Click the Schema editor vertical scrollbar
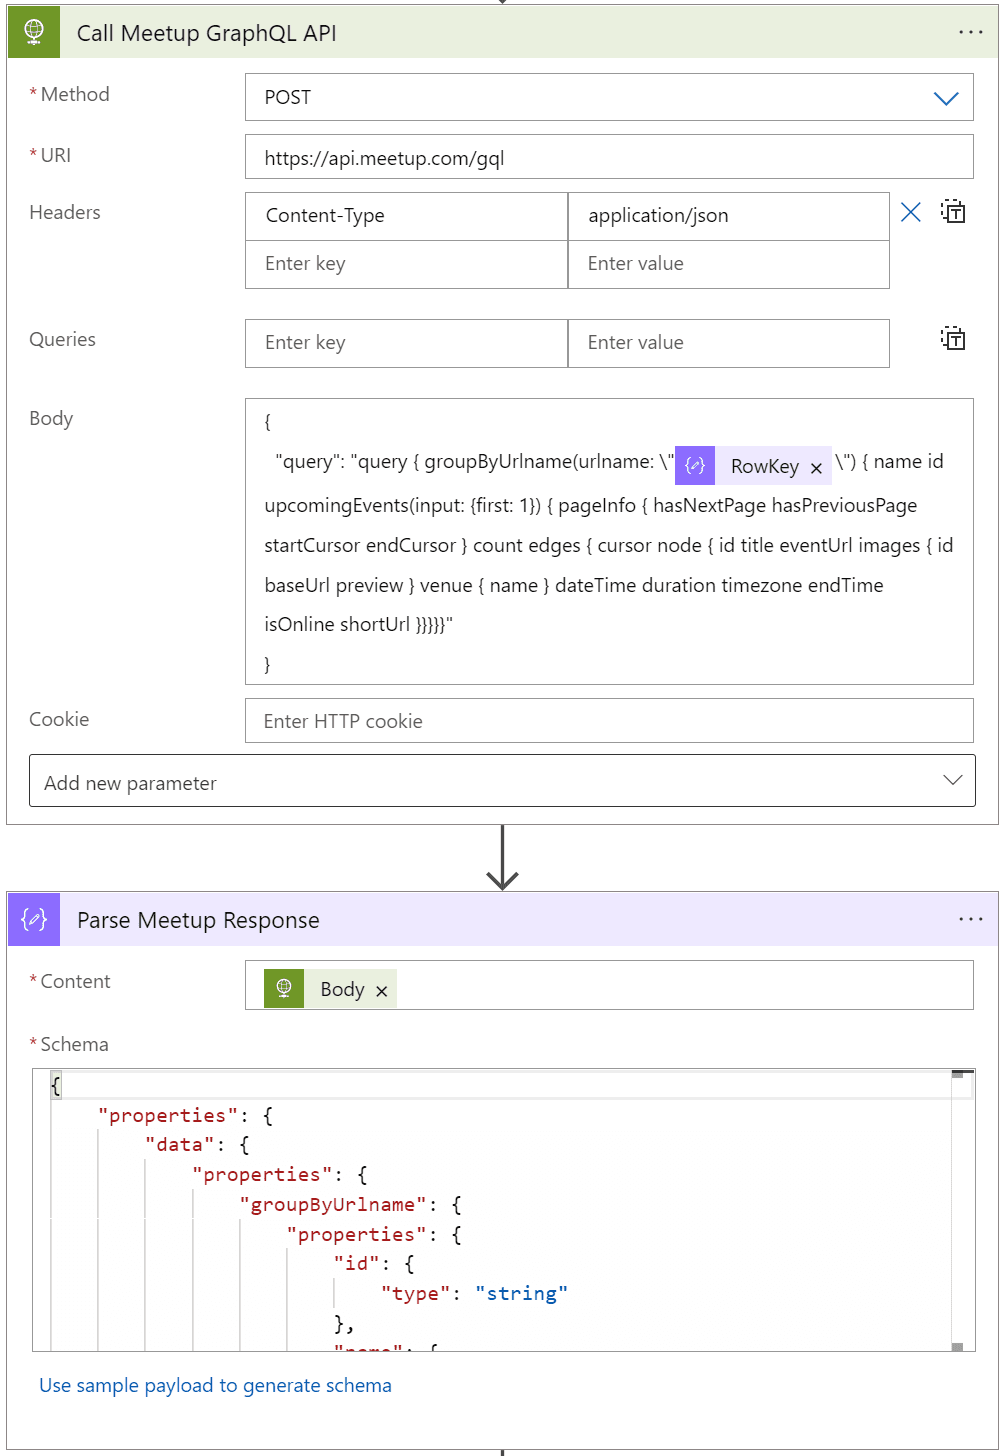The image size is (1004, 1456). point(962,1210)
